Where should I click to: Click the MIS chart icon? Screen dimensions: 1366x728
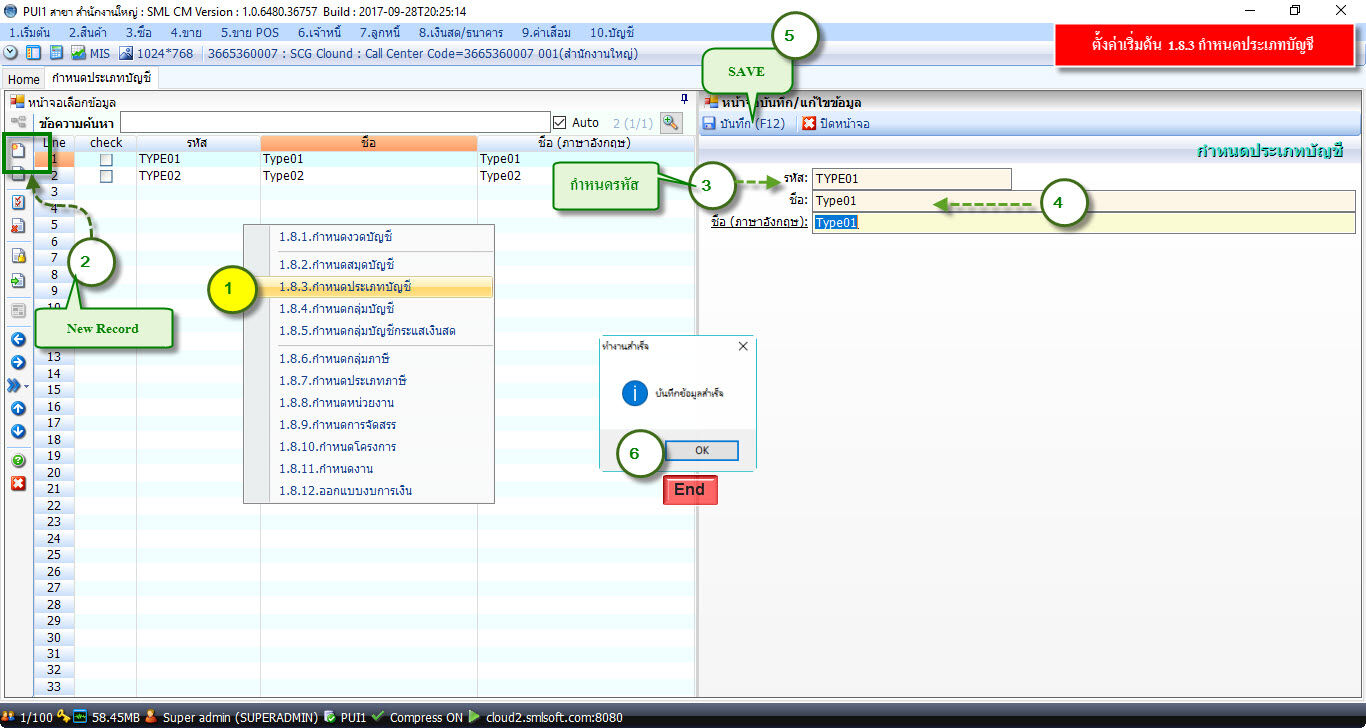(78, 53)
